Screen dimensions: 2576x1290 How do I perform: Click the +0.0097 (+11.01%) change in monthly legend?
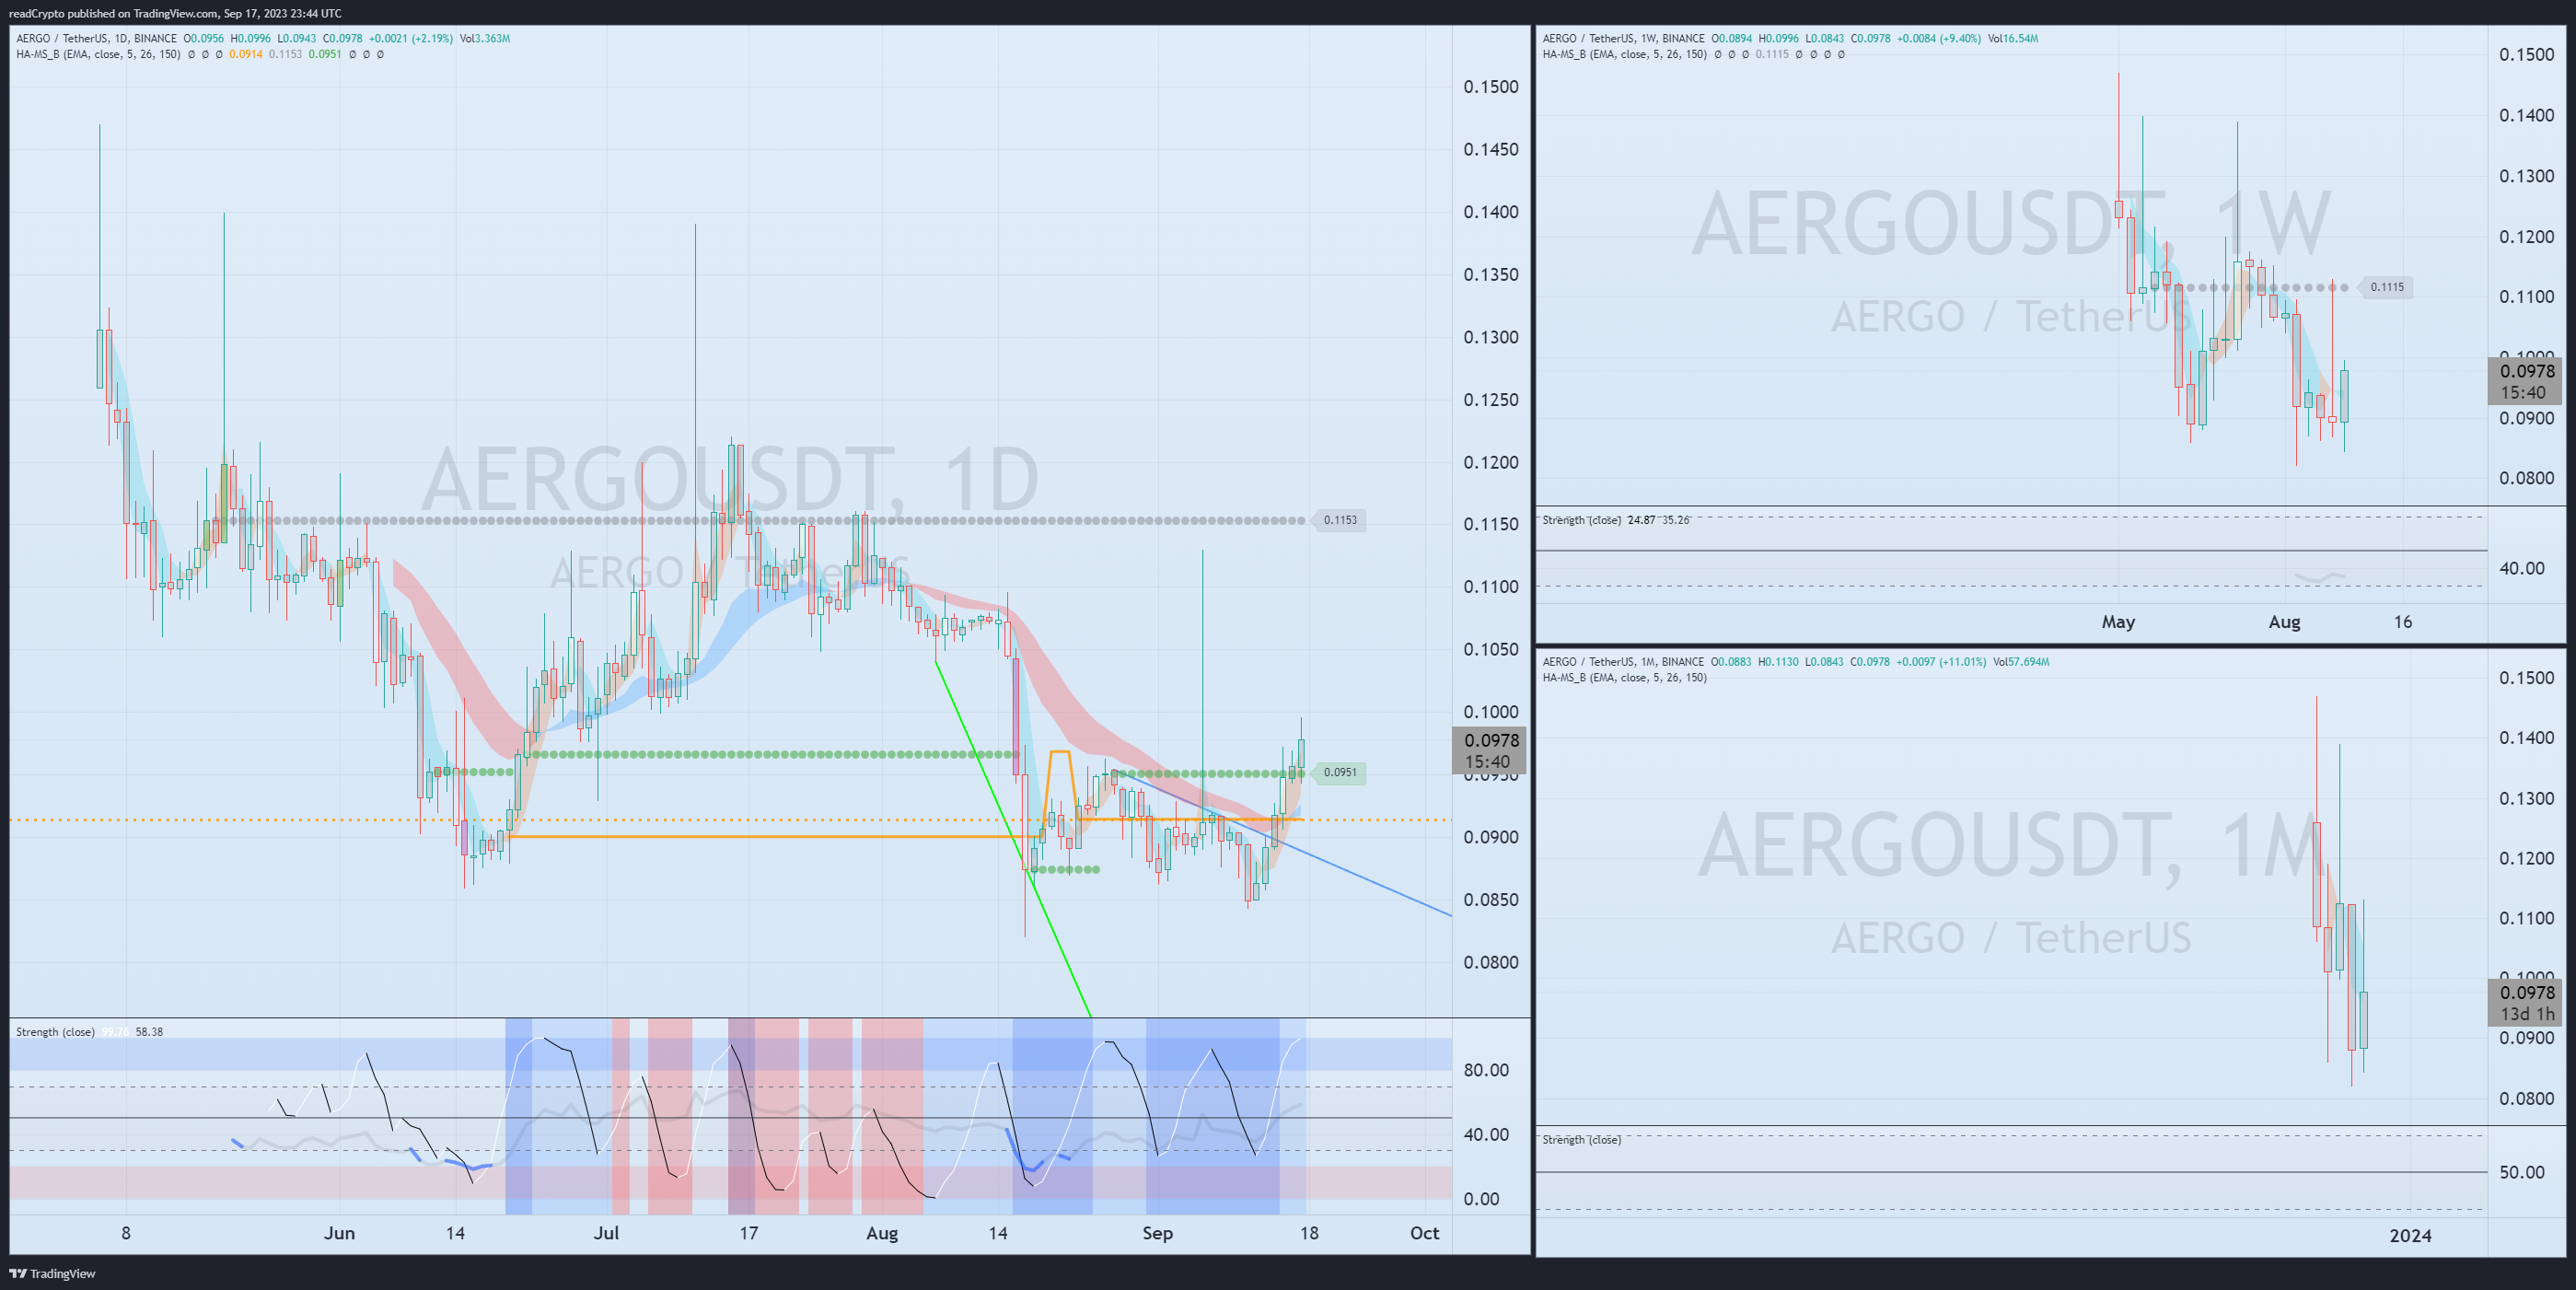coord(1941,661)
